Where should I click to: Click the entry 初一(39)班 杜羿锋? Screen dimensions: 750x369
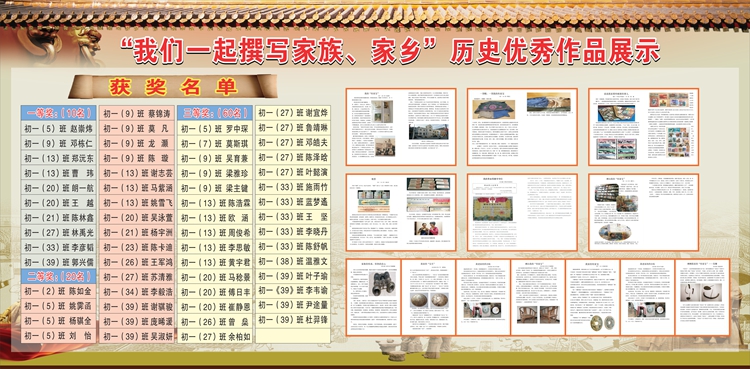pos(293,320)
